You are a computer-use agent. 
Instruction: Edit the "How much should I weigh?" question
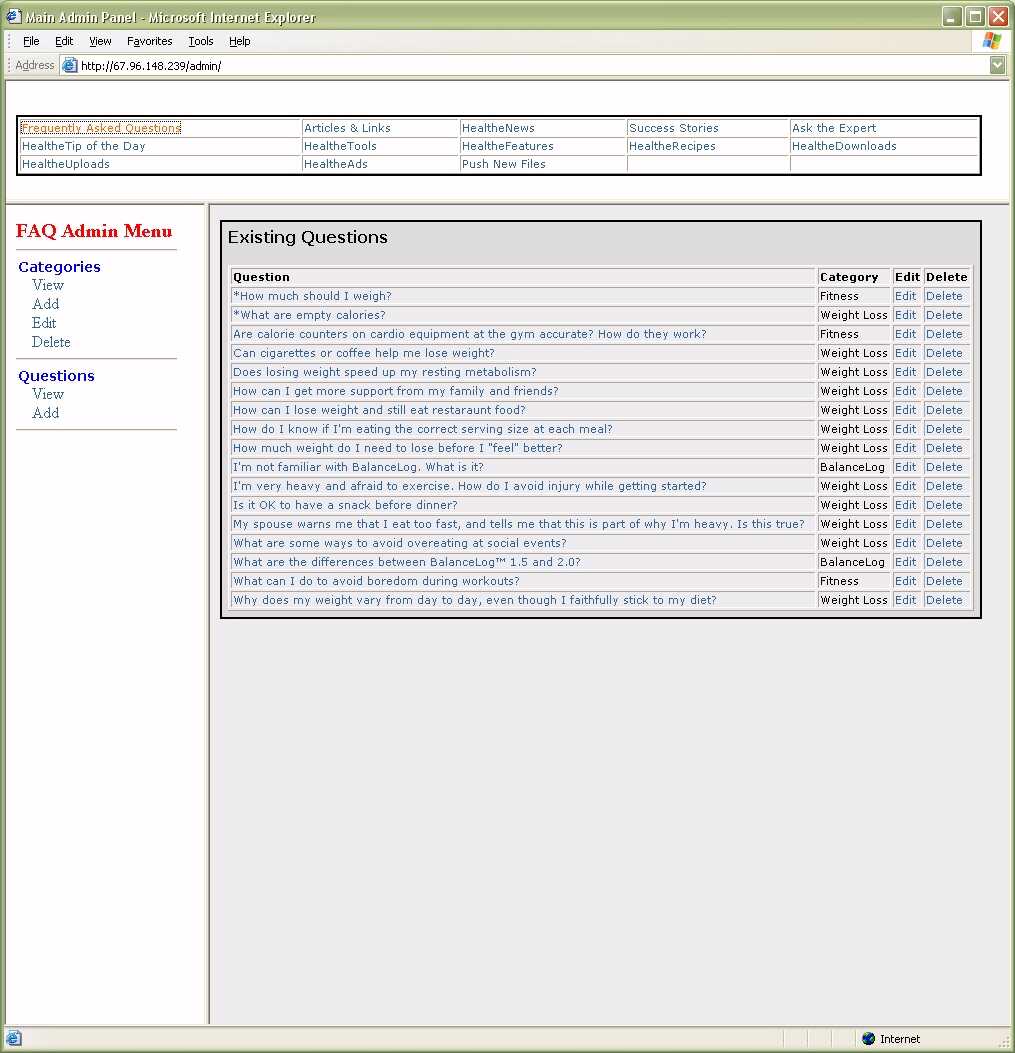click(x=905, y=296)
